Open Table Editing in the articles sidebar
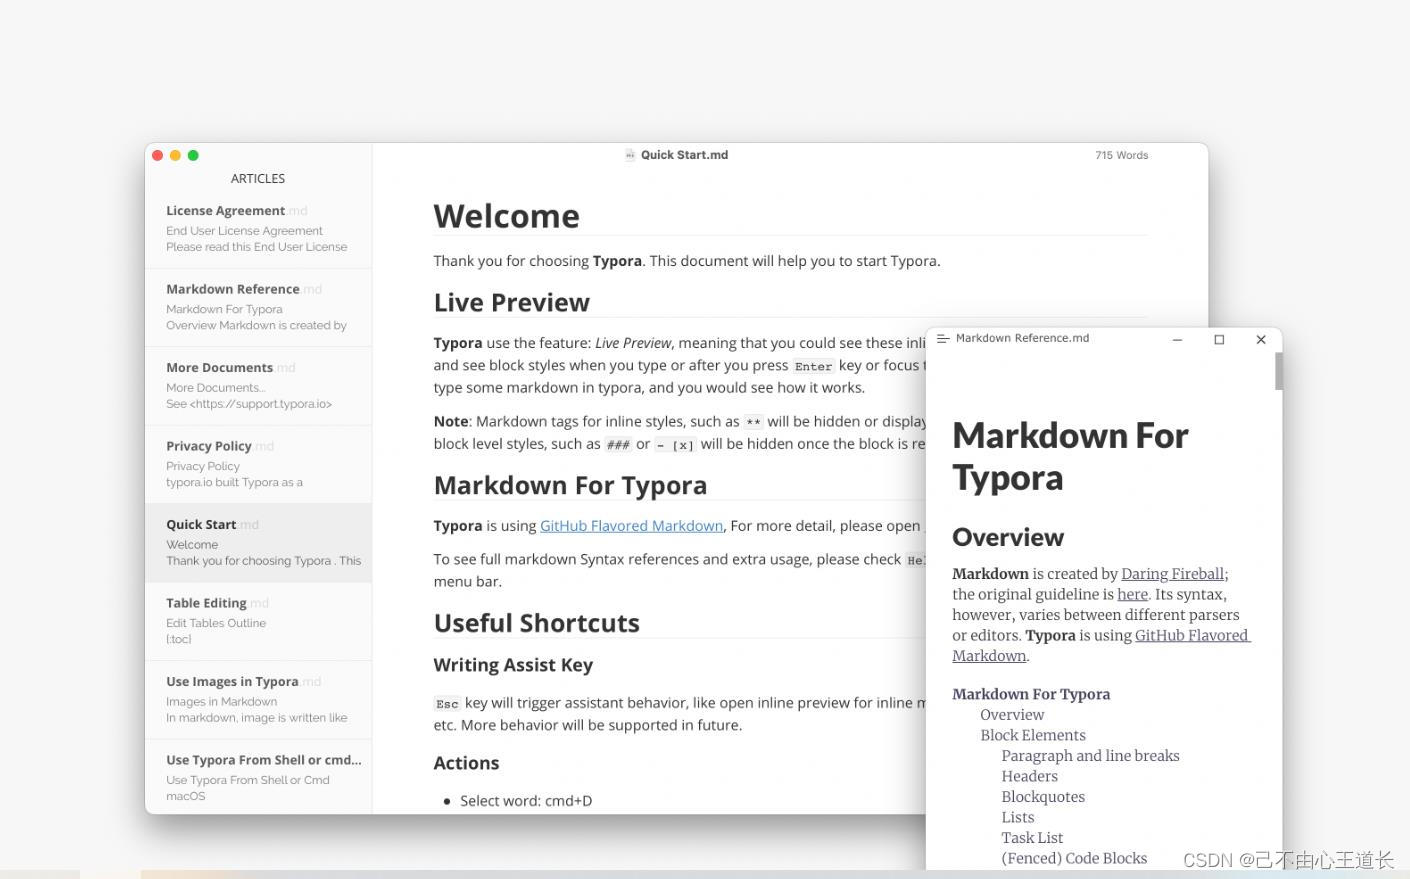The width and height of the screenshot is (1410, 879). point(258,621)
